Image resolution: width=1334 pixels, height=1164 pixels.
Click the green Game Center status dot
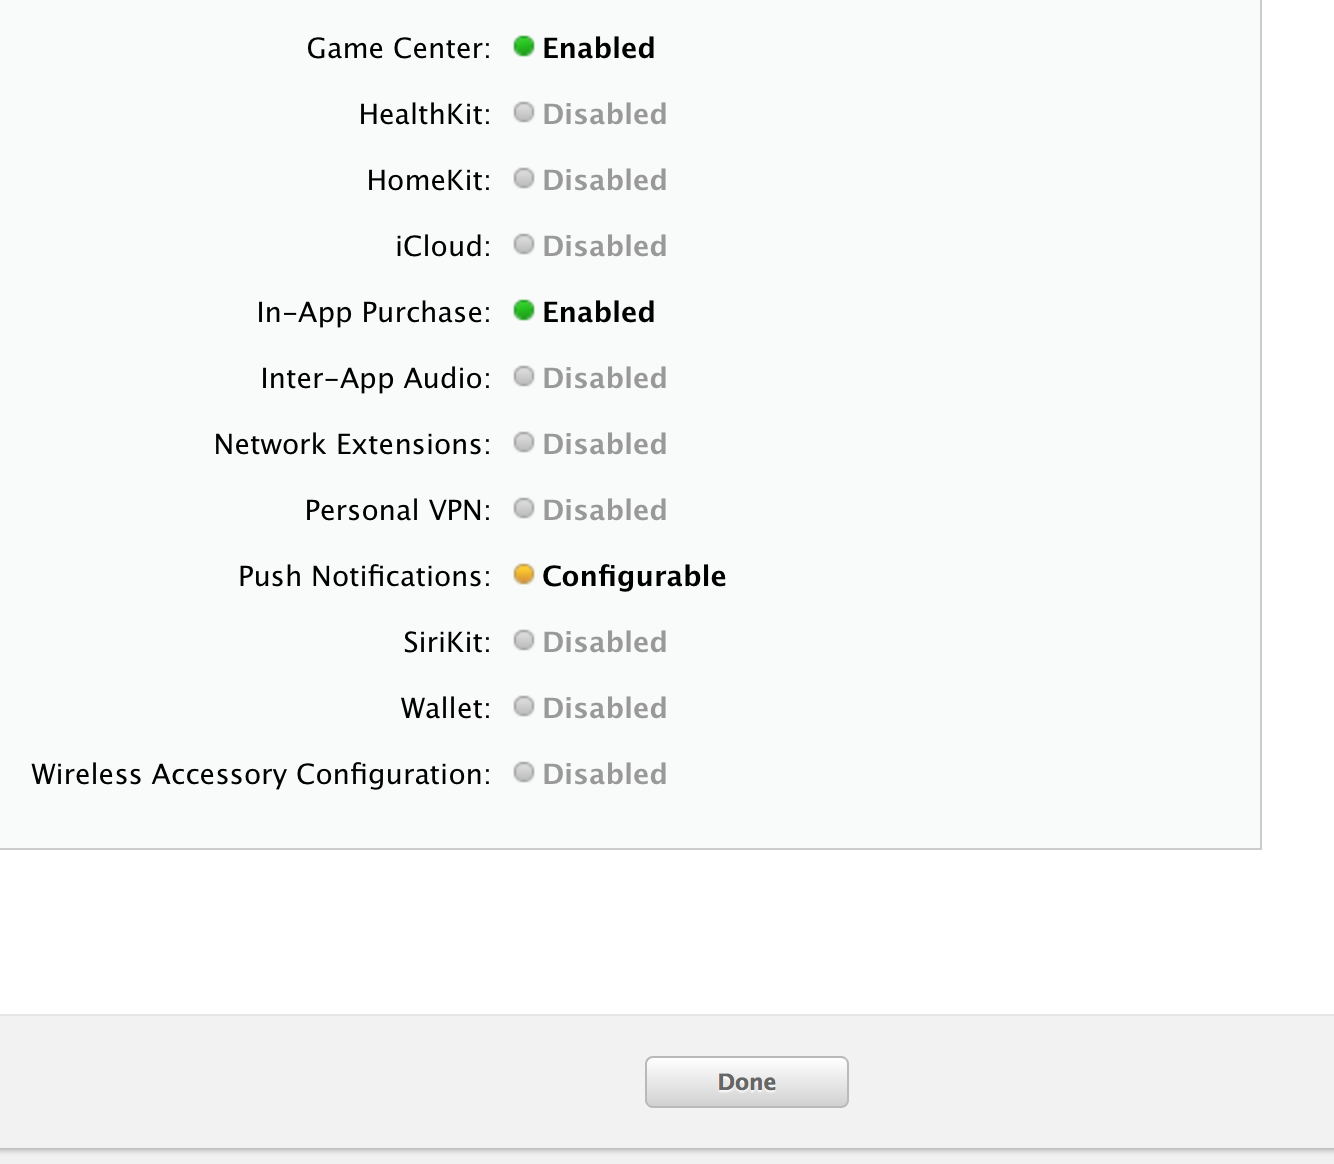pyautogui.click(x=523, y=46)
